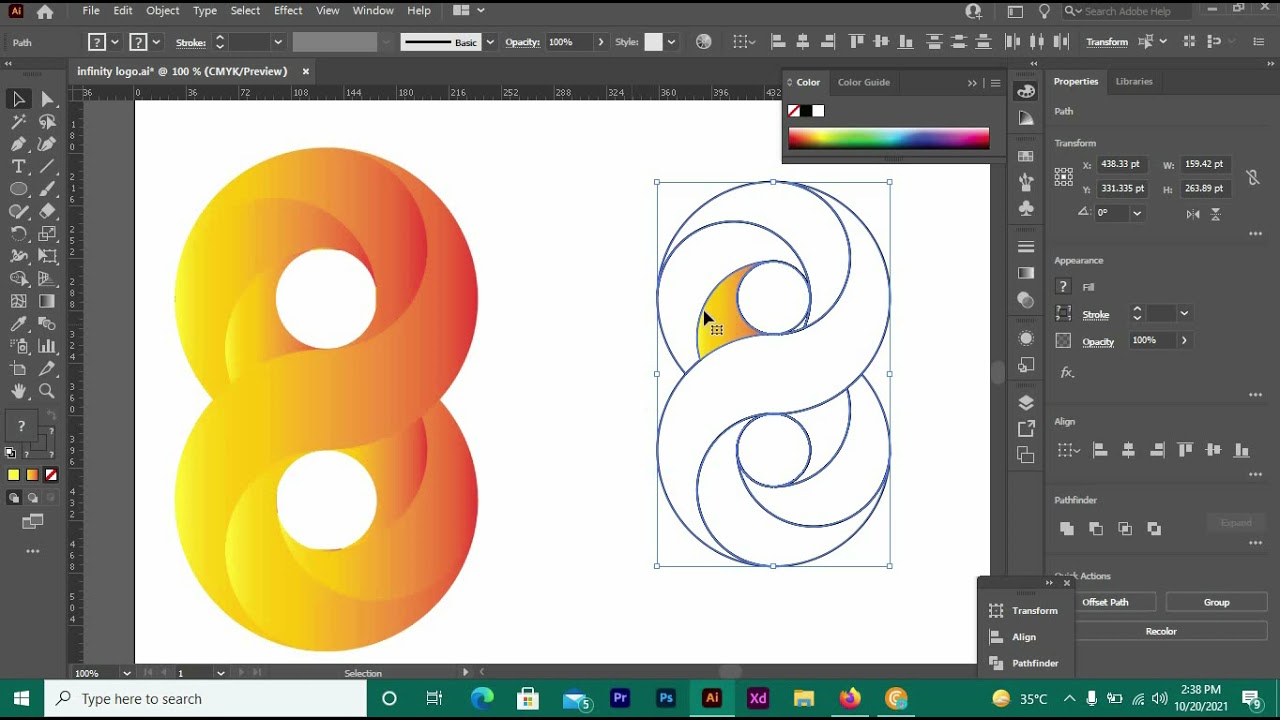Viewport: 1280px width, 720px height.
Task: Open the Transparency panel icon in dock
Action: pos(1026,300)
